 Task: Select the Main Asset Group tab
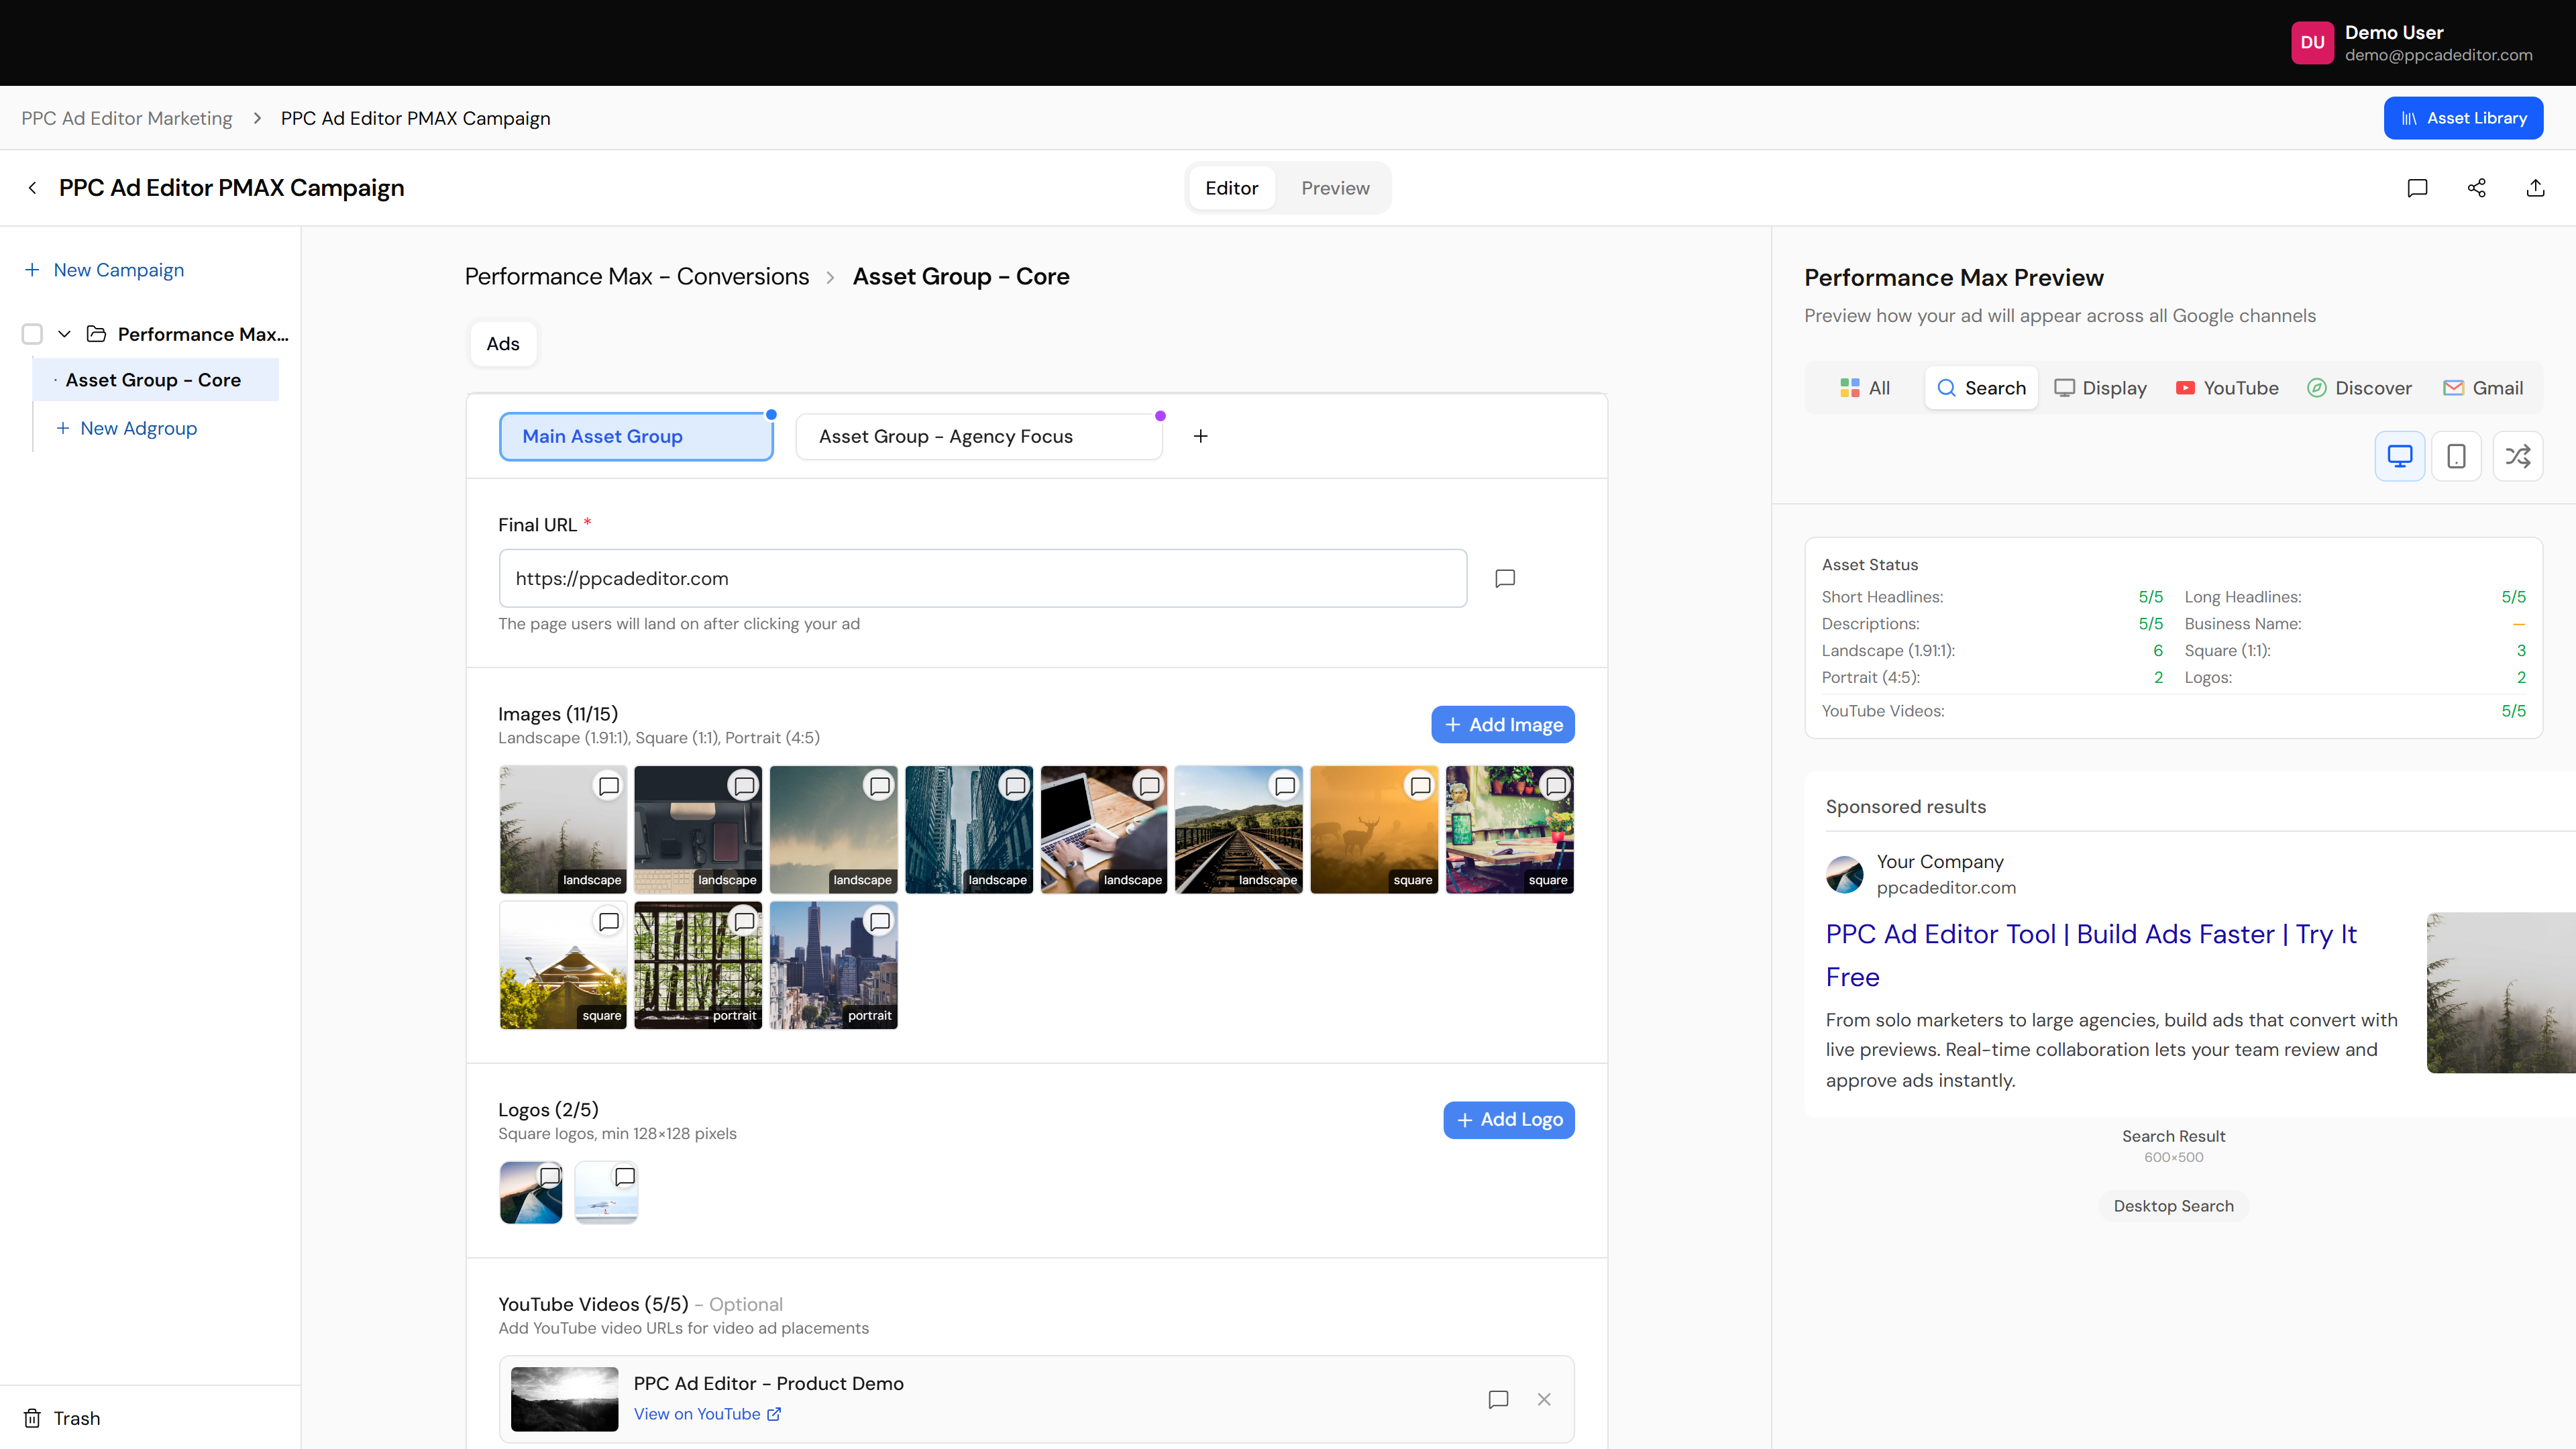tap(636, 436)
